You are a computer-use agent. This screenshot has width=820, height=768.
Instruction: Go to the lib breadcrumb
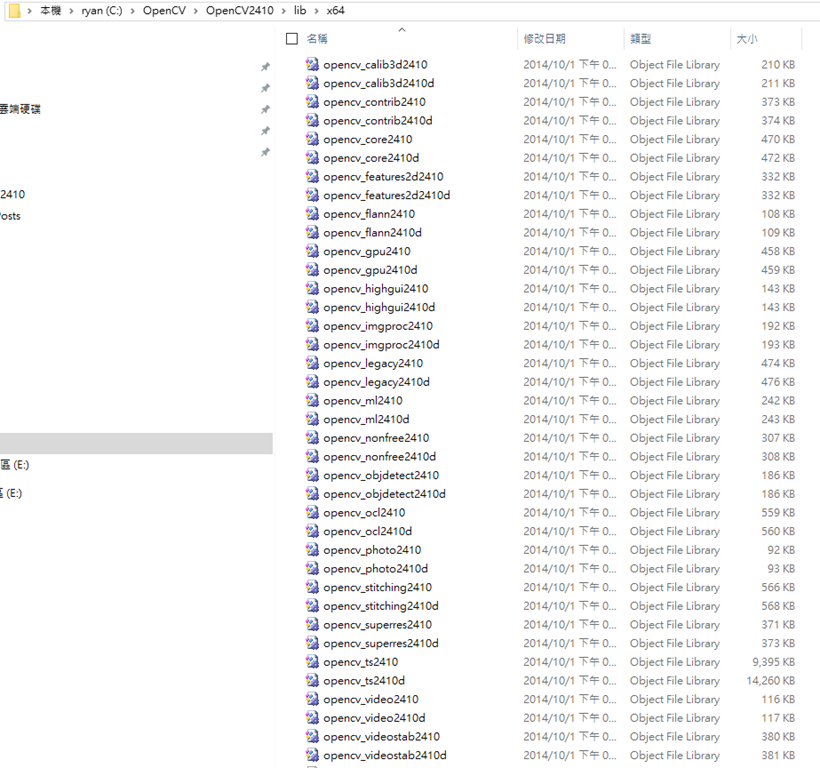tap(300, 10)
